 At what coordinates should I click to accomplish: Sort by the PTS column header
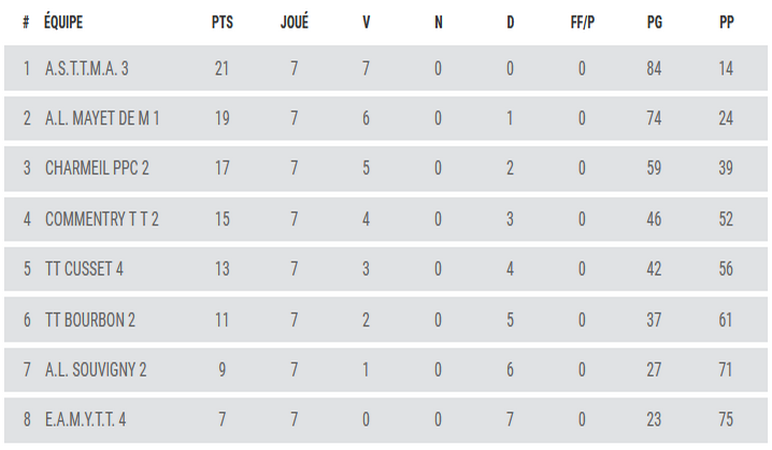pyautogui.click(x=223, y=22)
